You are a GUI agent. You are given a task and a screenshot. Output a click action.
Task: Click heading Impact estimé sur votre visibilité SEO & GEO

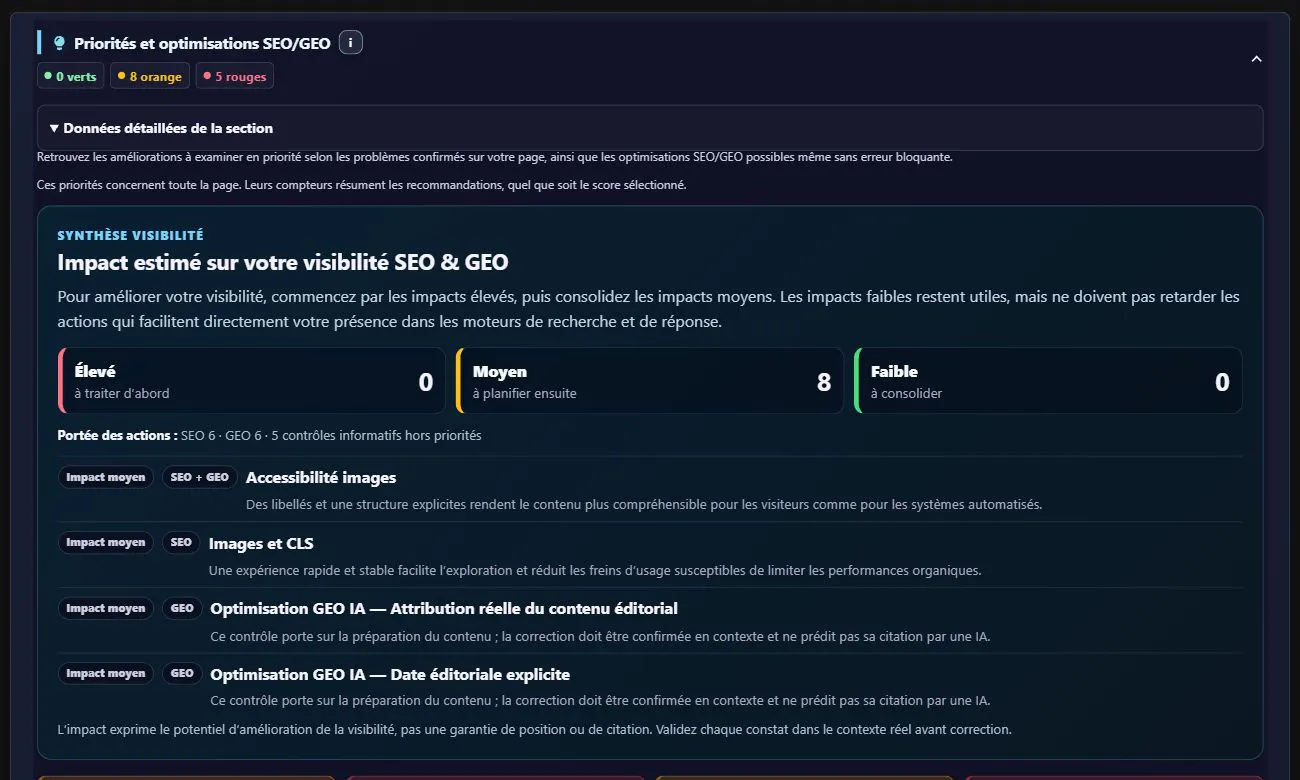tap(283, 263)
